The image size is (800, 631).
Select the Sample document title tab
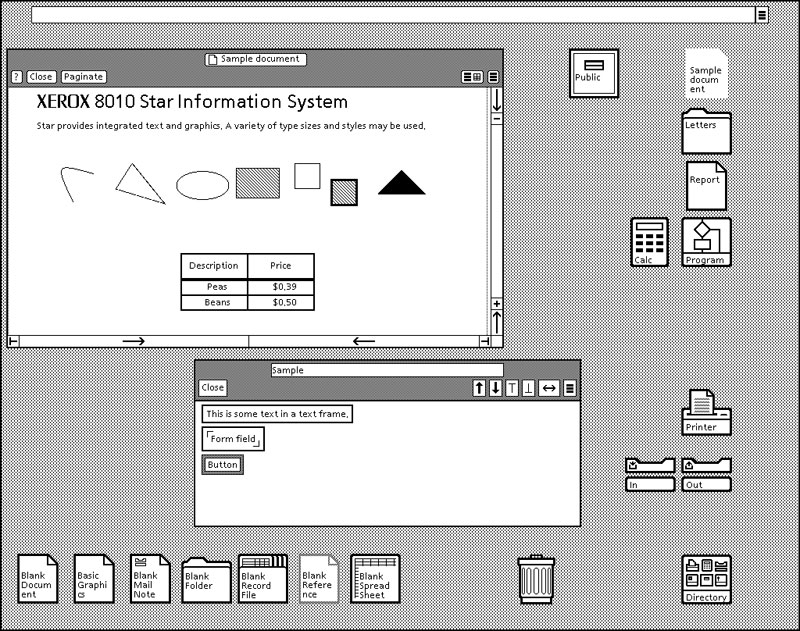click(x=255, y=59)
